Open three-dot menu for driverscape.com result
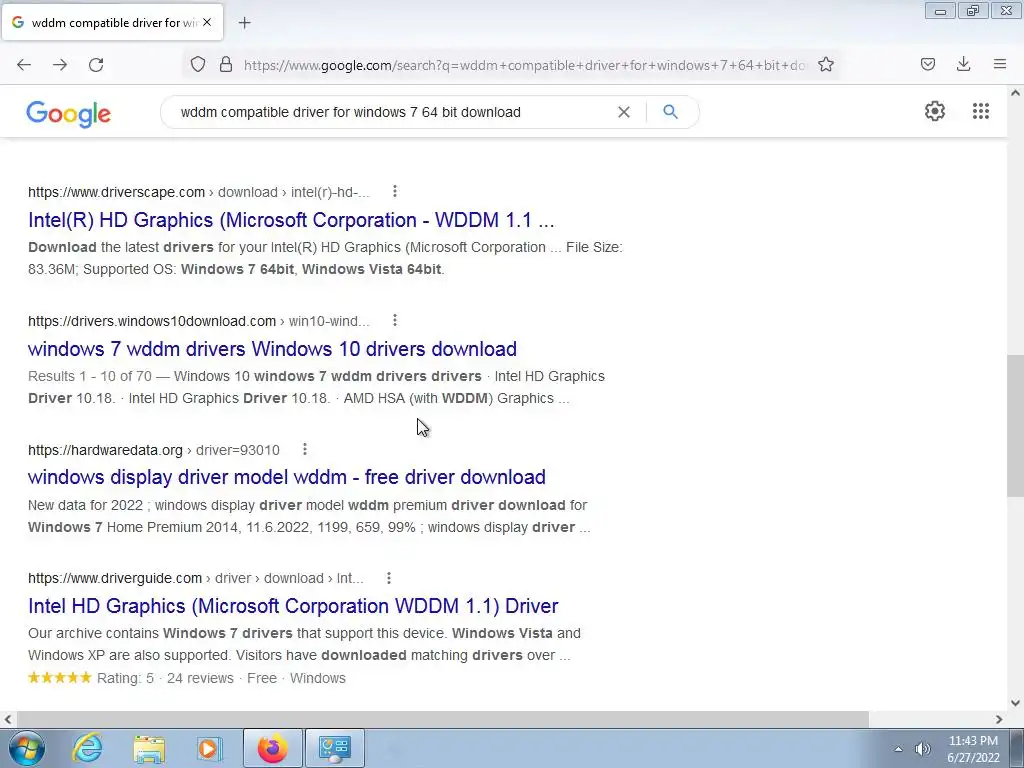 pyautogui.click(x=394, y=191)
